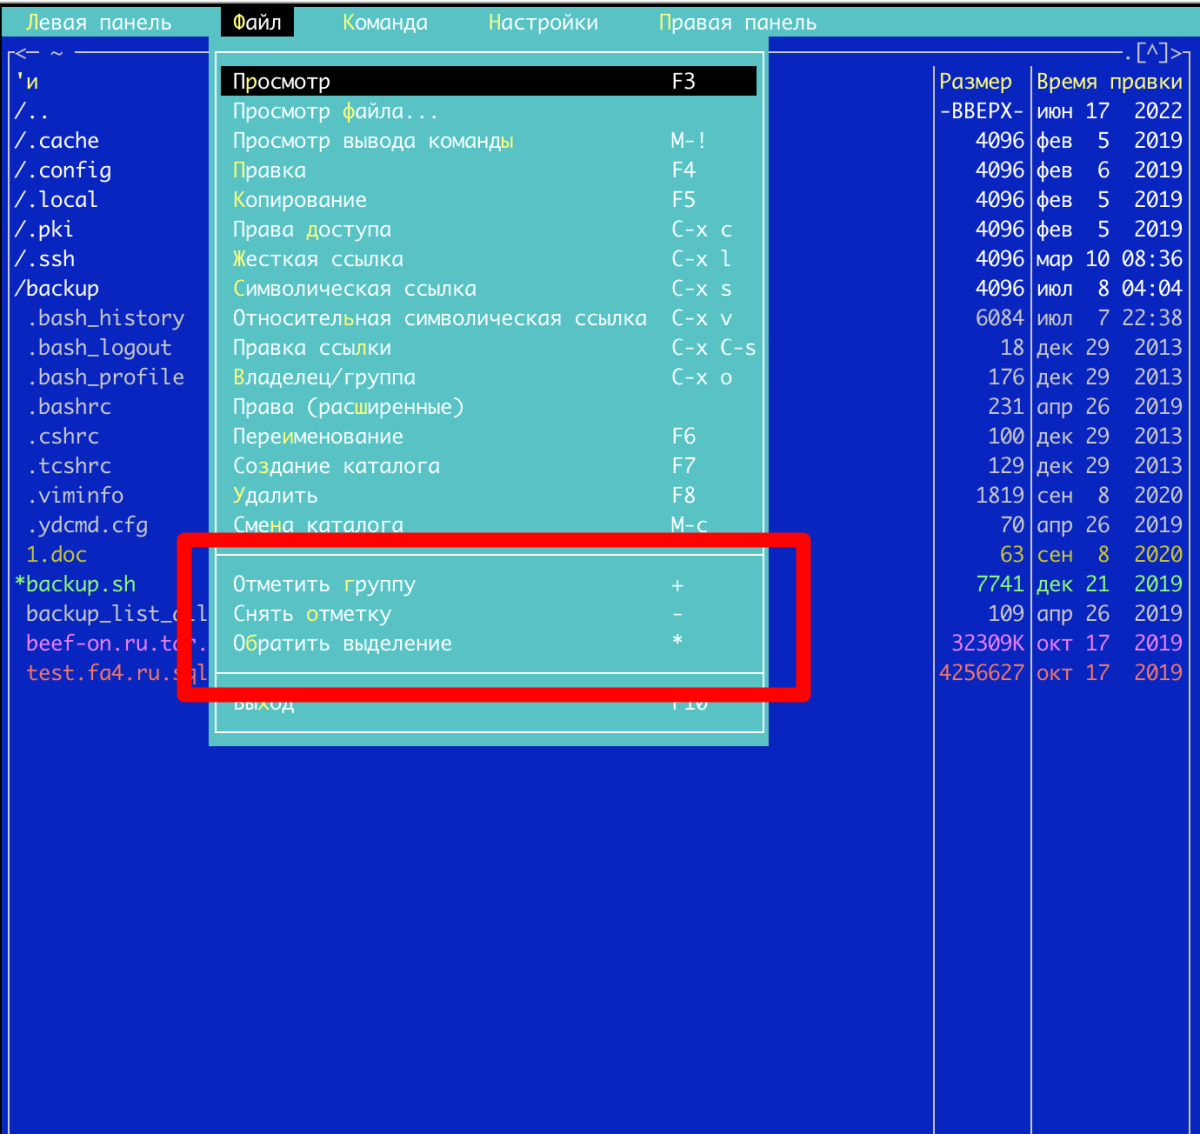Select the beef-on.ru archive file
Image resolution: width=1200 pixels, height=1134 pixels.
click(116, 643)
